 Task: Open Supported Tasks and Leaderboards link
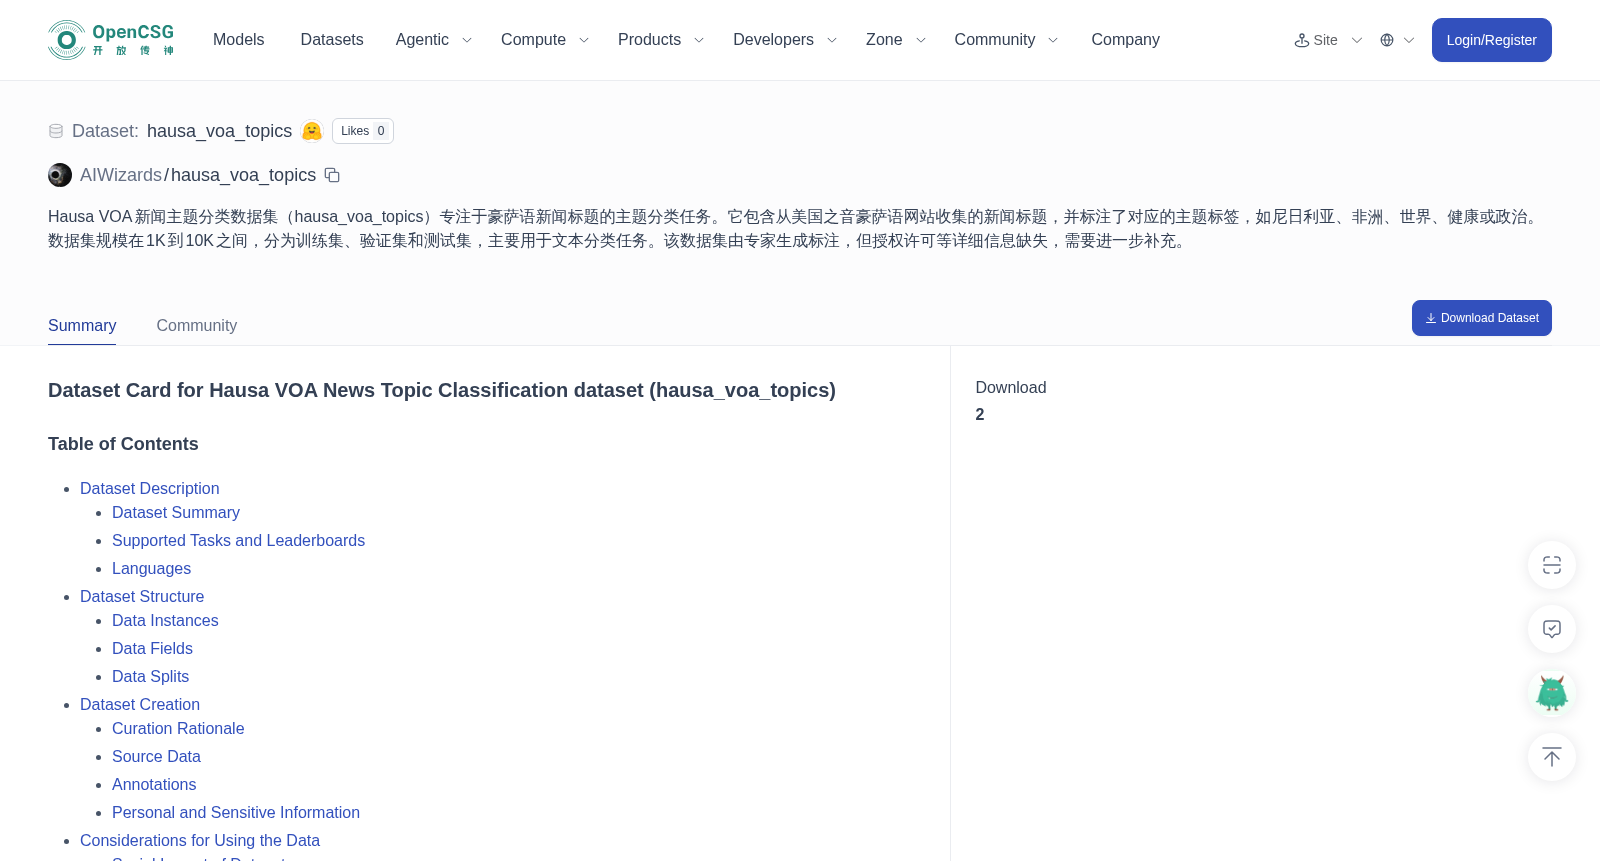[238, 541]
